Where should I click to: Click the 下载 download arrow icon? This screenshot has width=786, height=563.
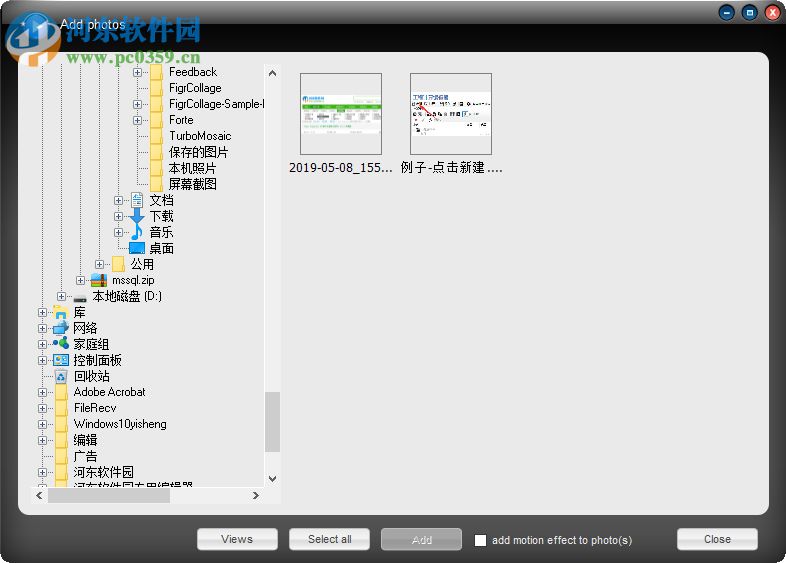[137, 217]
